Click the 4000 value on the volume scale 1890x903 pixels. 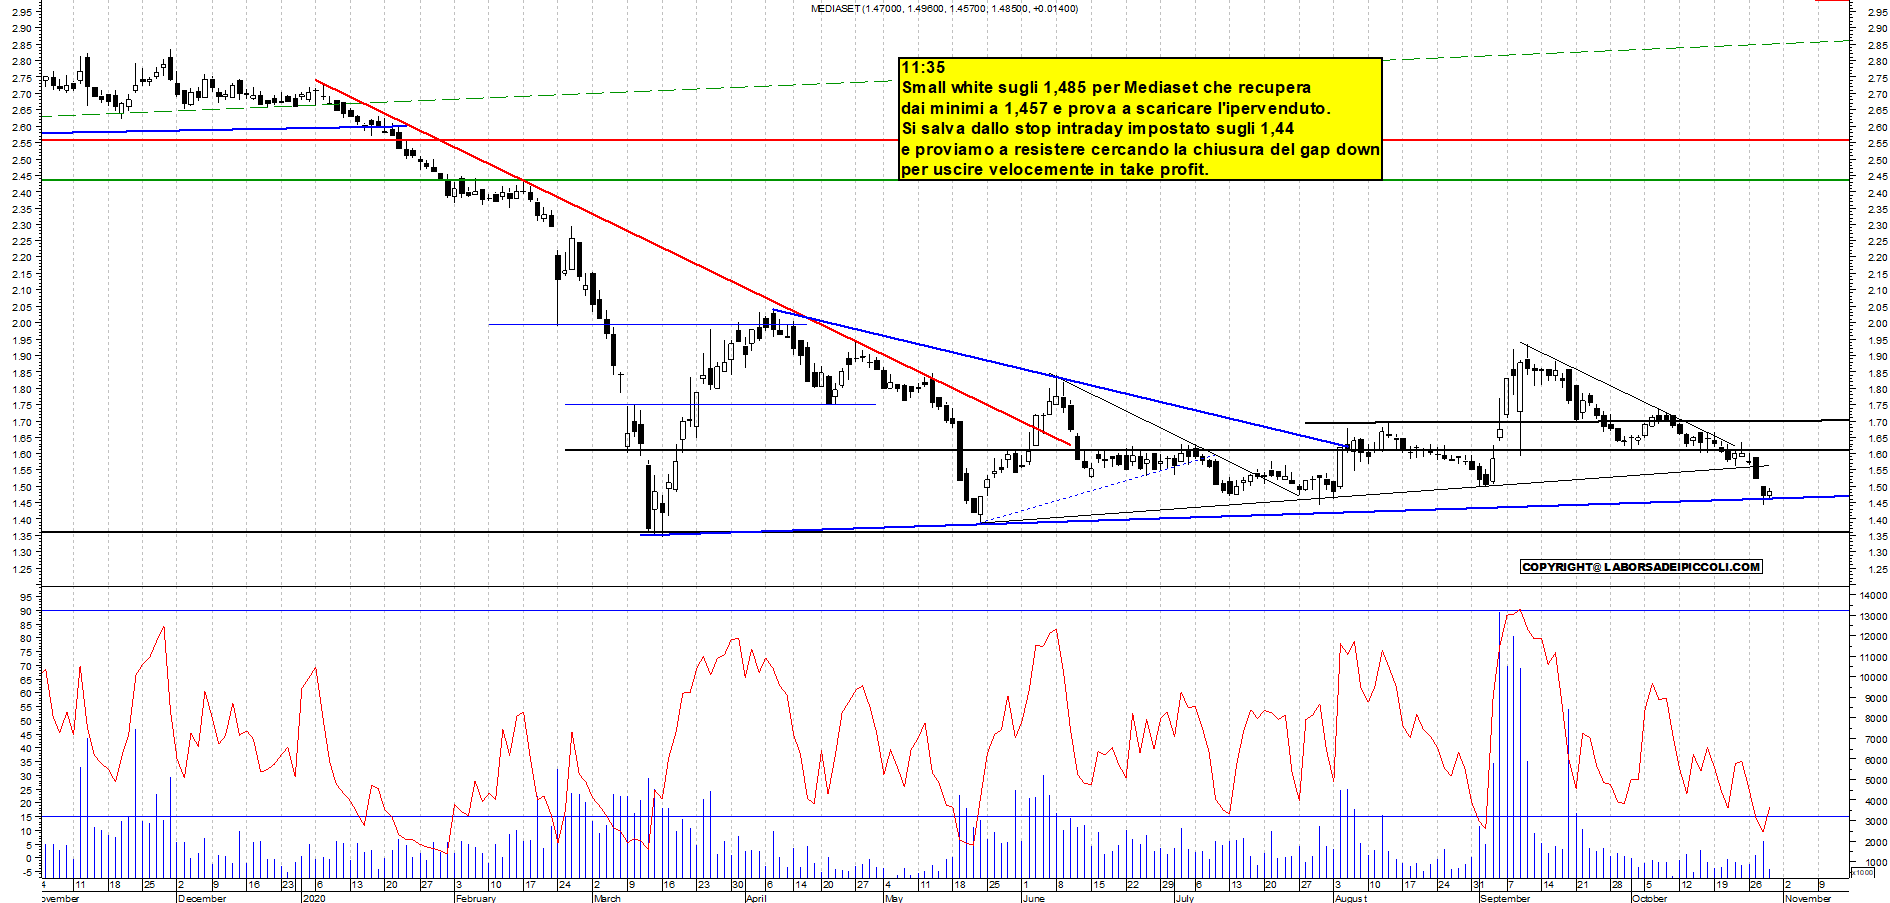click(x=1876, y=802)
